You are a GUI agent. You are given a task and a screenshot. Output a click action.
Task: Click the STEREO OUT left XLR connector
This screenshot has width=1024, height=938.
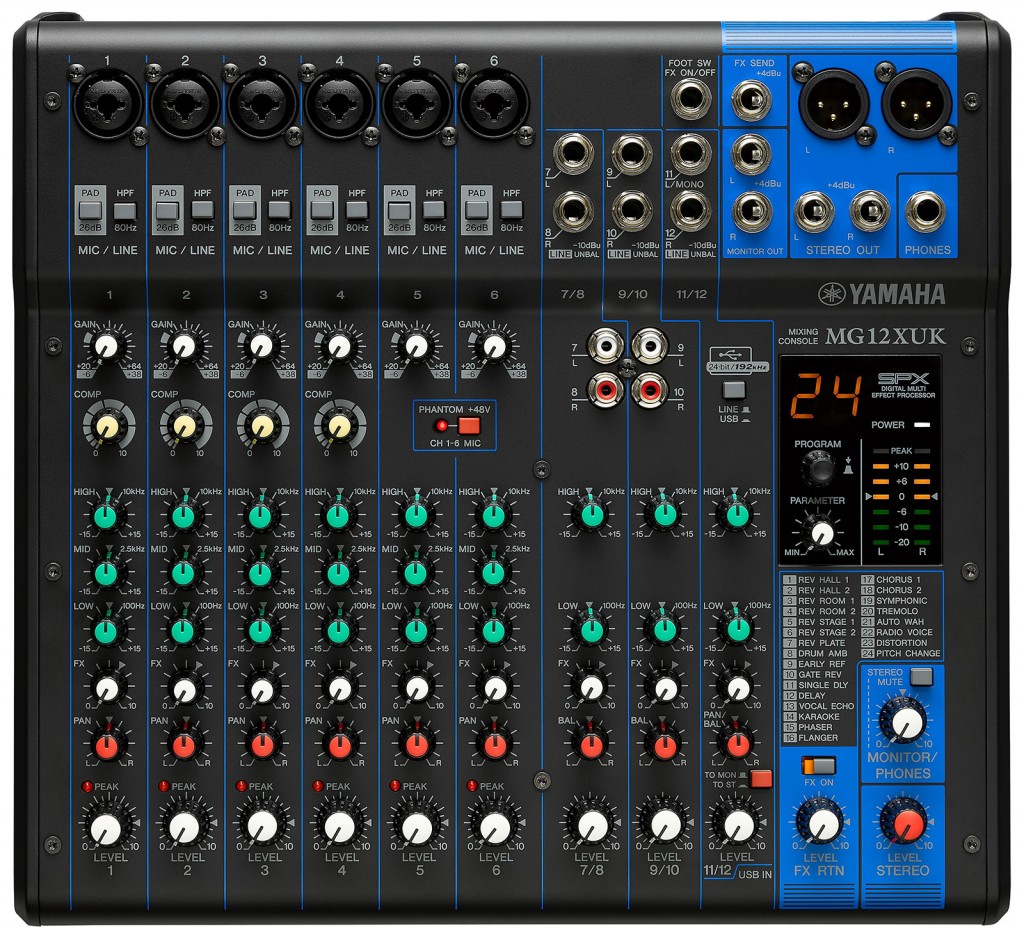pyautogui.click(x=833, y=104)
